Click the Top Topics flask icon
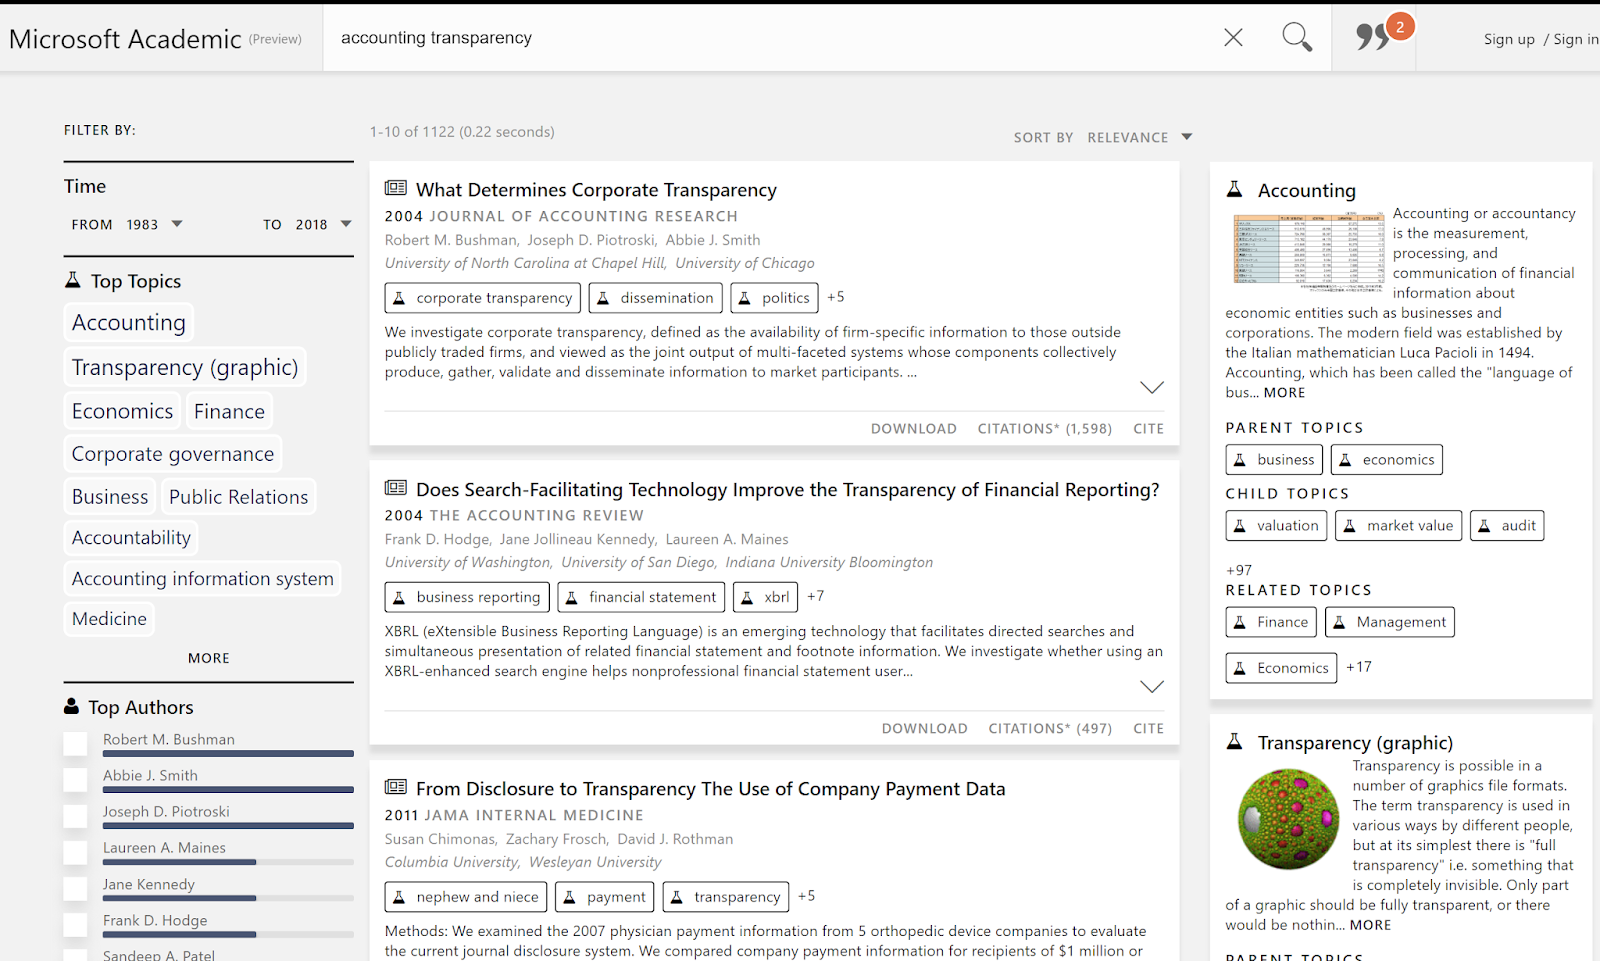1600x961 pixels. (x=73, y=280)
